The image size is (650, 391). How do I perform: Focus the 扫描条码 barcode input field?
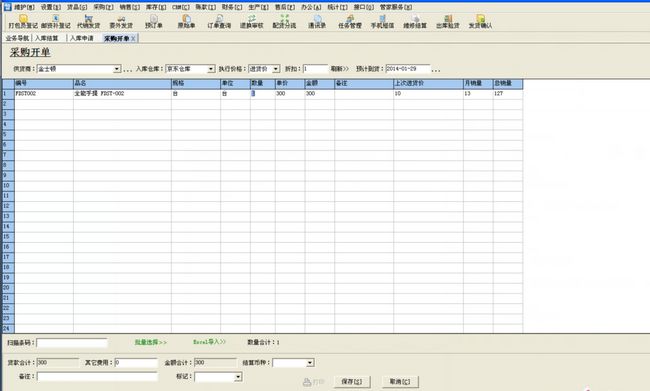(x=72, y=343)
